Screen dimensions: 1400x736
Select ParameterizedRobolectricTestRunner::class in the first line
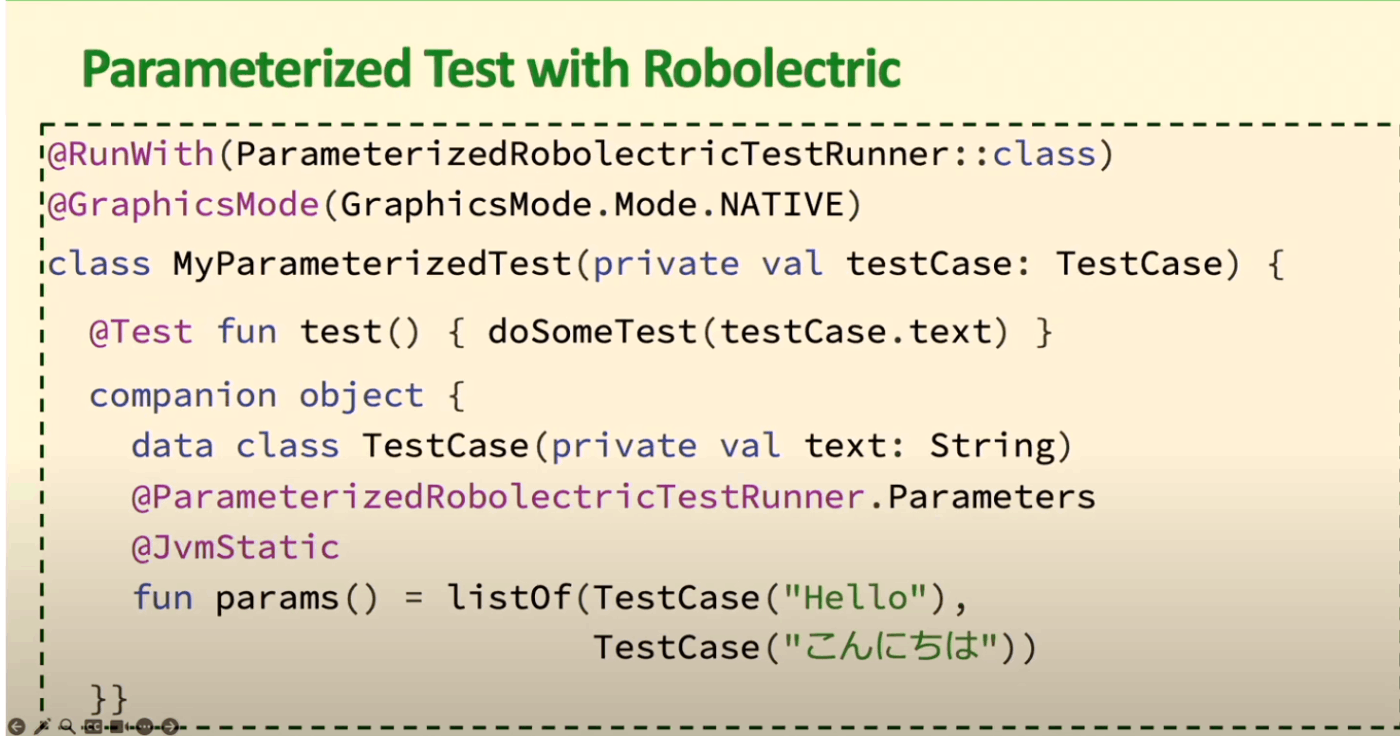coord(663,155)
